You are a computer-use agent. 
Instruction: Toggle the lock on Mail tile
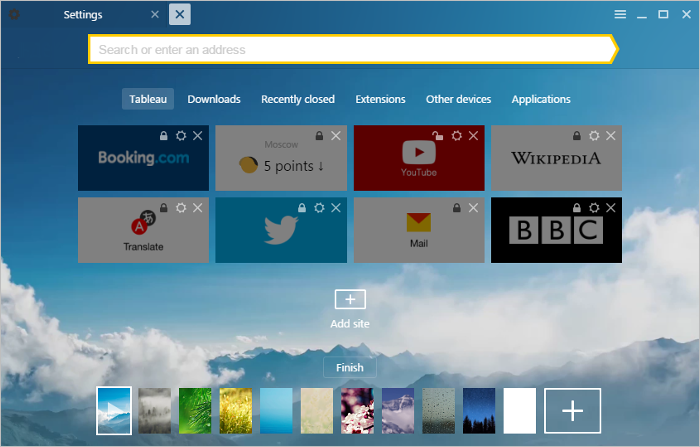[457, 208]
